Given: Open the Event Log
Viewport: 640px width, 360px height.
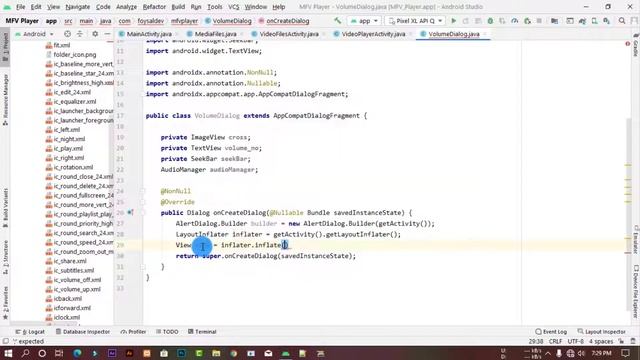Looking at the screenshot, I should pyautogui.click(x=551, y=332).
